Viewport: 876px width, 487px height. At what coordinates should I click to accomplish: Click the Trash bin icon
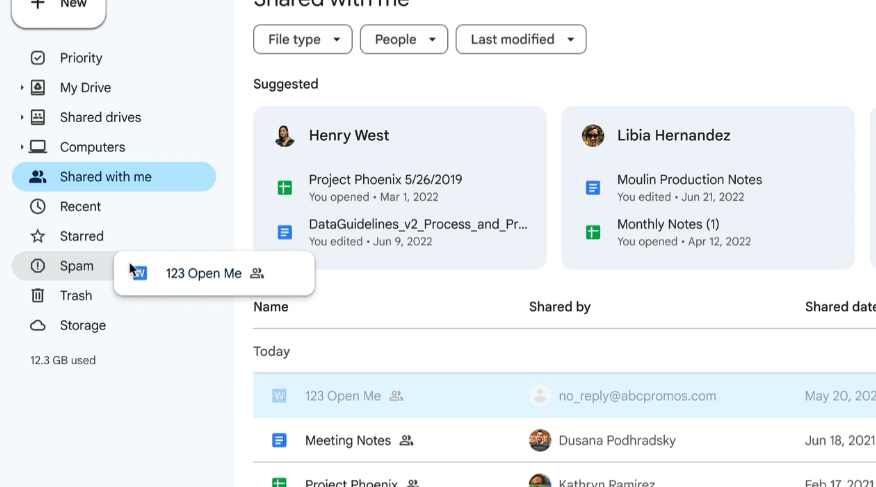(x=38, y=296)
